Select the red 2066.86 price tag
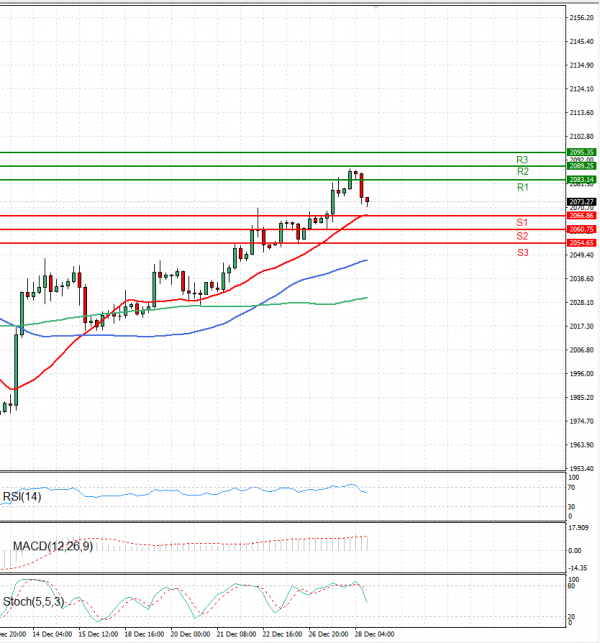Viewport: 600px width, 643px height. pyautogui.click(x=581, y=216)
